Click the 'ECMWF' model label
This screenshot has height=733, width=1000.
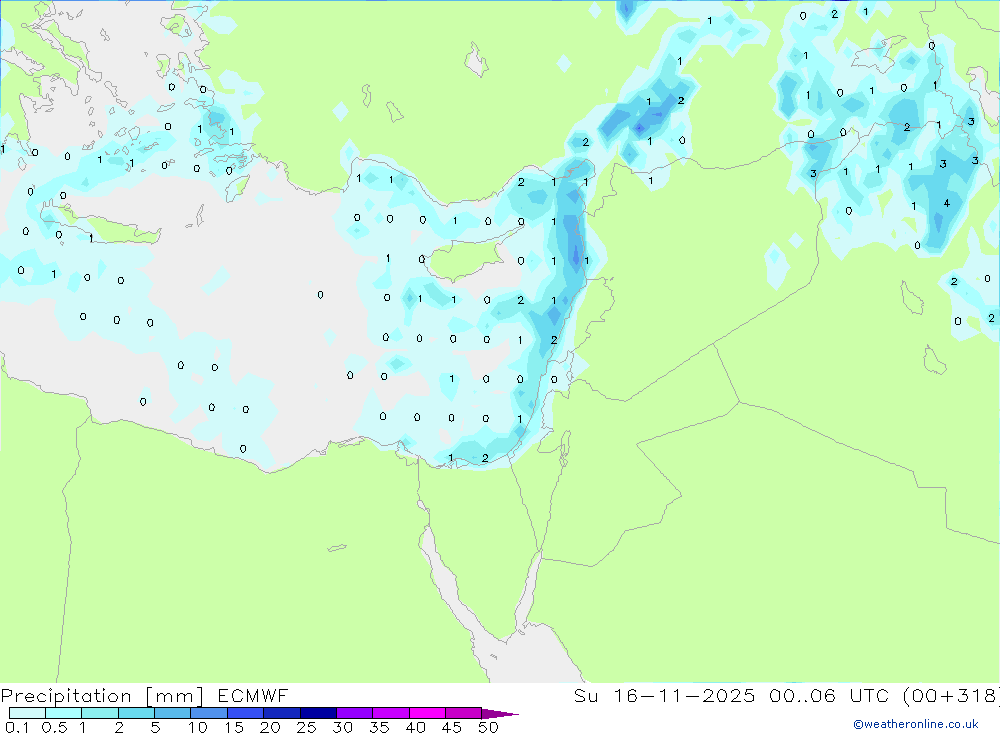click(253, 695)
